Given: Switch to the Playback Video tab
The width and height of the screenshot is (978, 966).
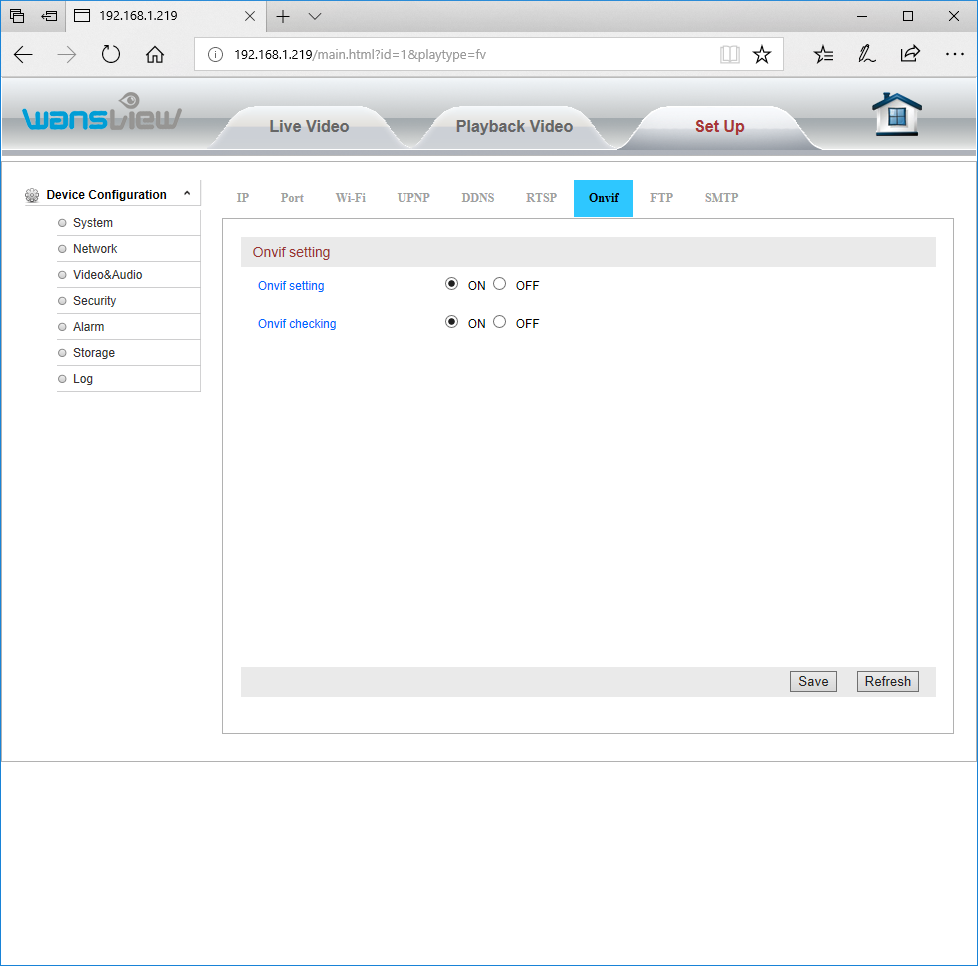Looking at the screenshot, I should 514,127.
